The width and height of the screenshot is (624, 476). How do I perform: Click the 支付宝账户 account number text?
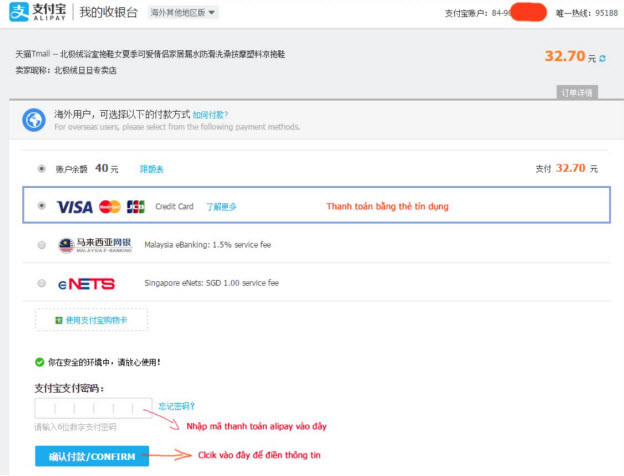pos(478,13)
